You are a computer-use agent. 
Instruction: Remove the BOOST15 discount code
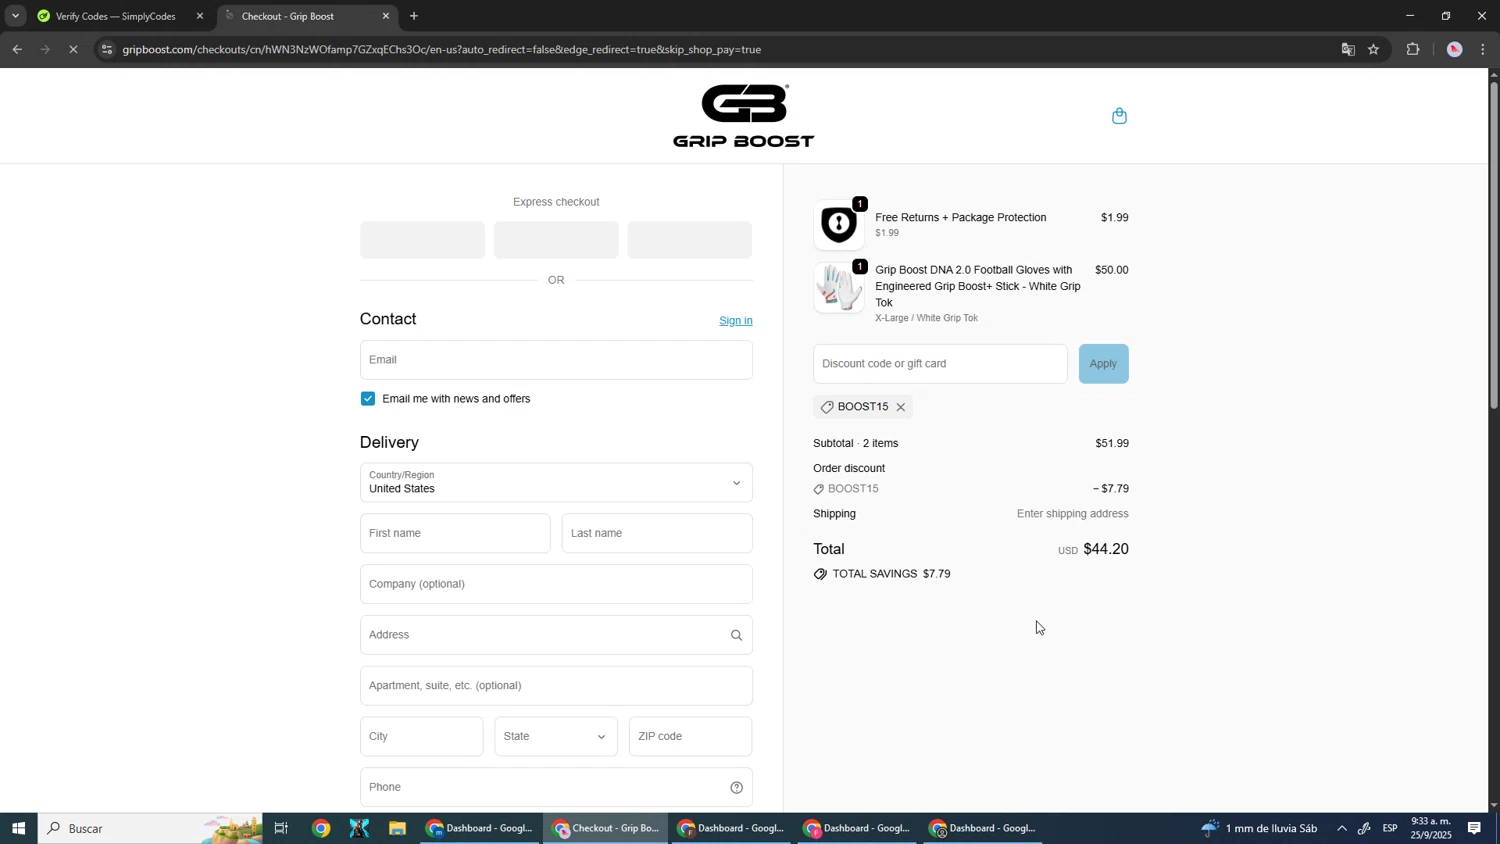click(x=901, y=407)
